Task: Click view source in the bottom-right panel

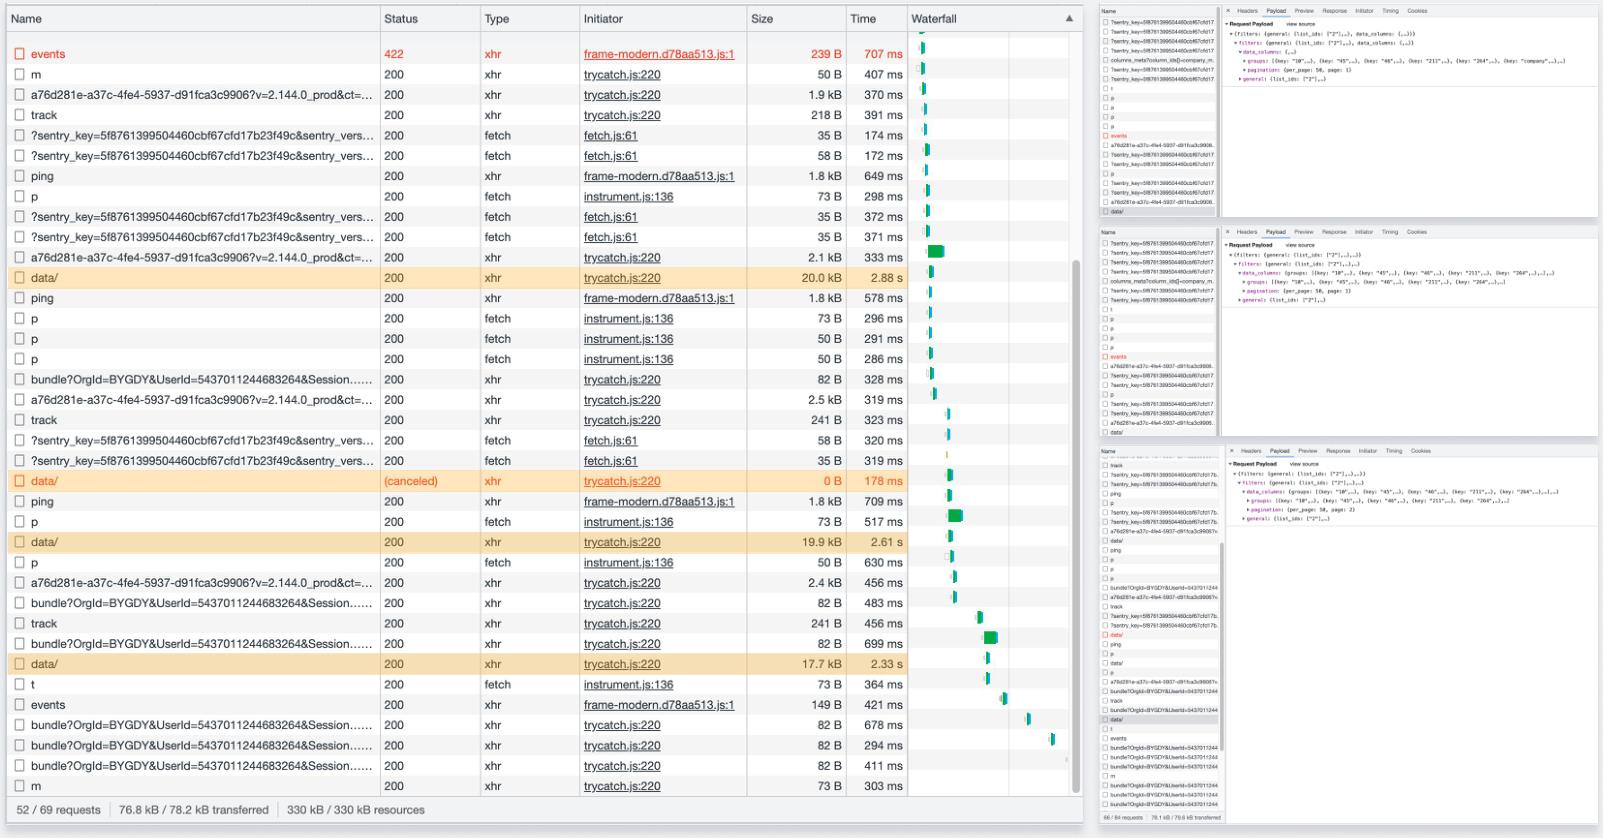Action: point(1304,464)
